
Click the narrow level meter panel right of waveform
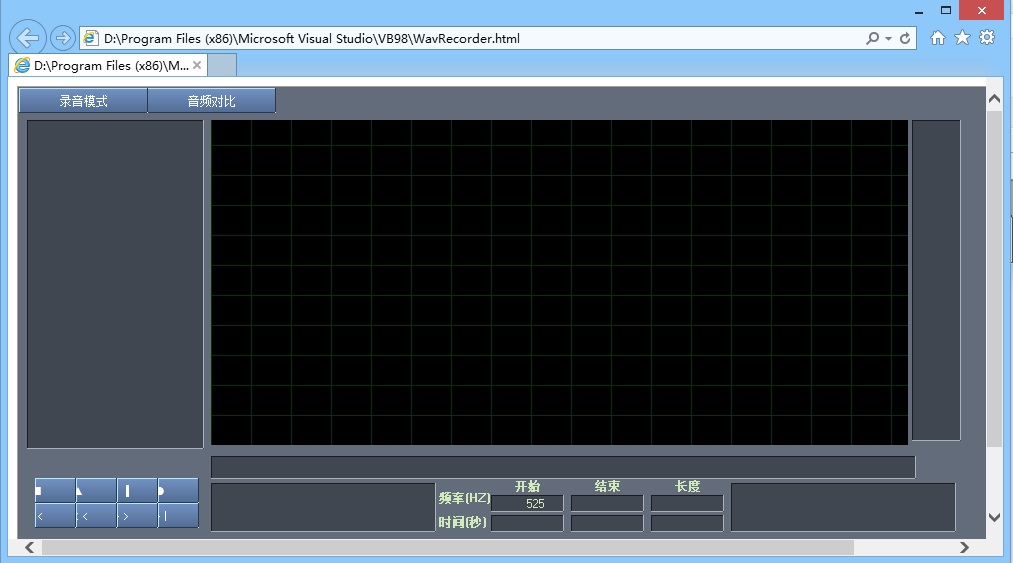(x=936, y=280)
